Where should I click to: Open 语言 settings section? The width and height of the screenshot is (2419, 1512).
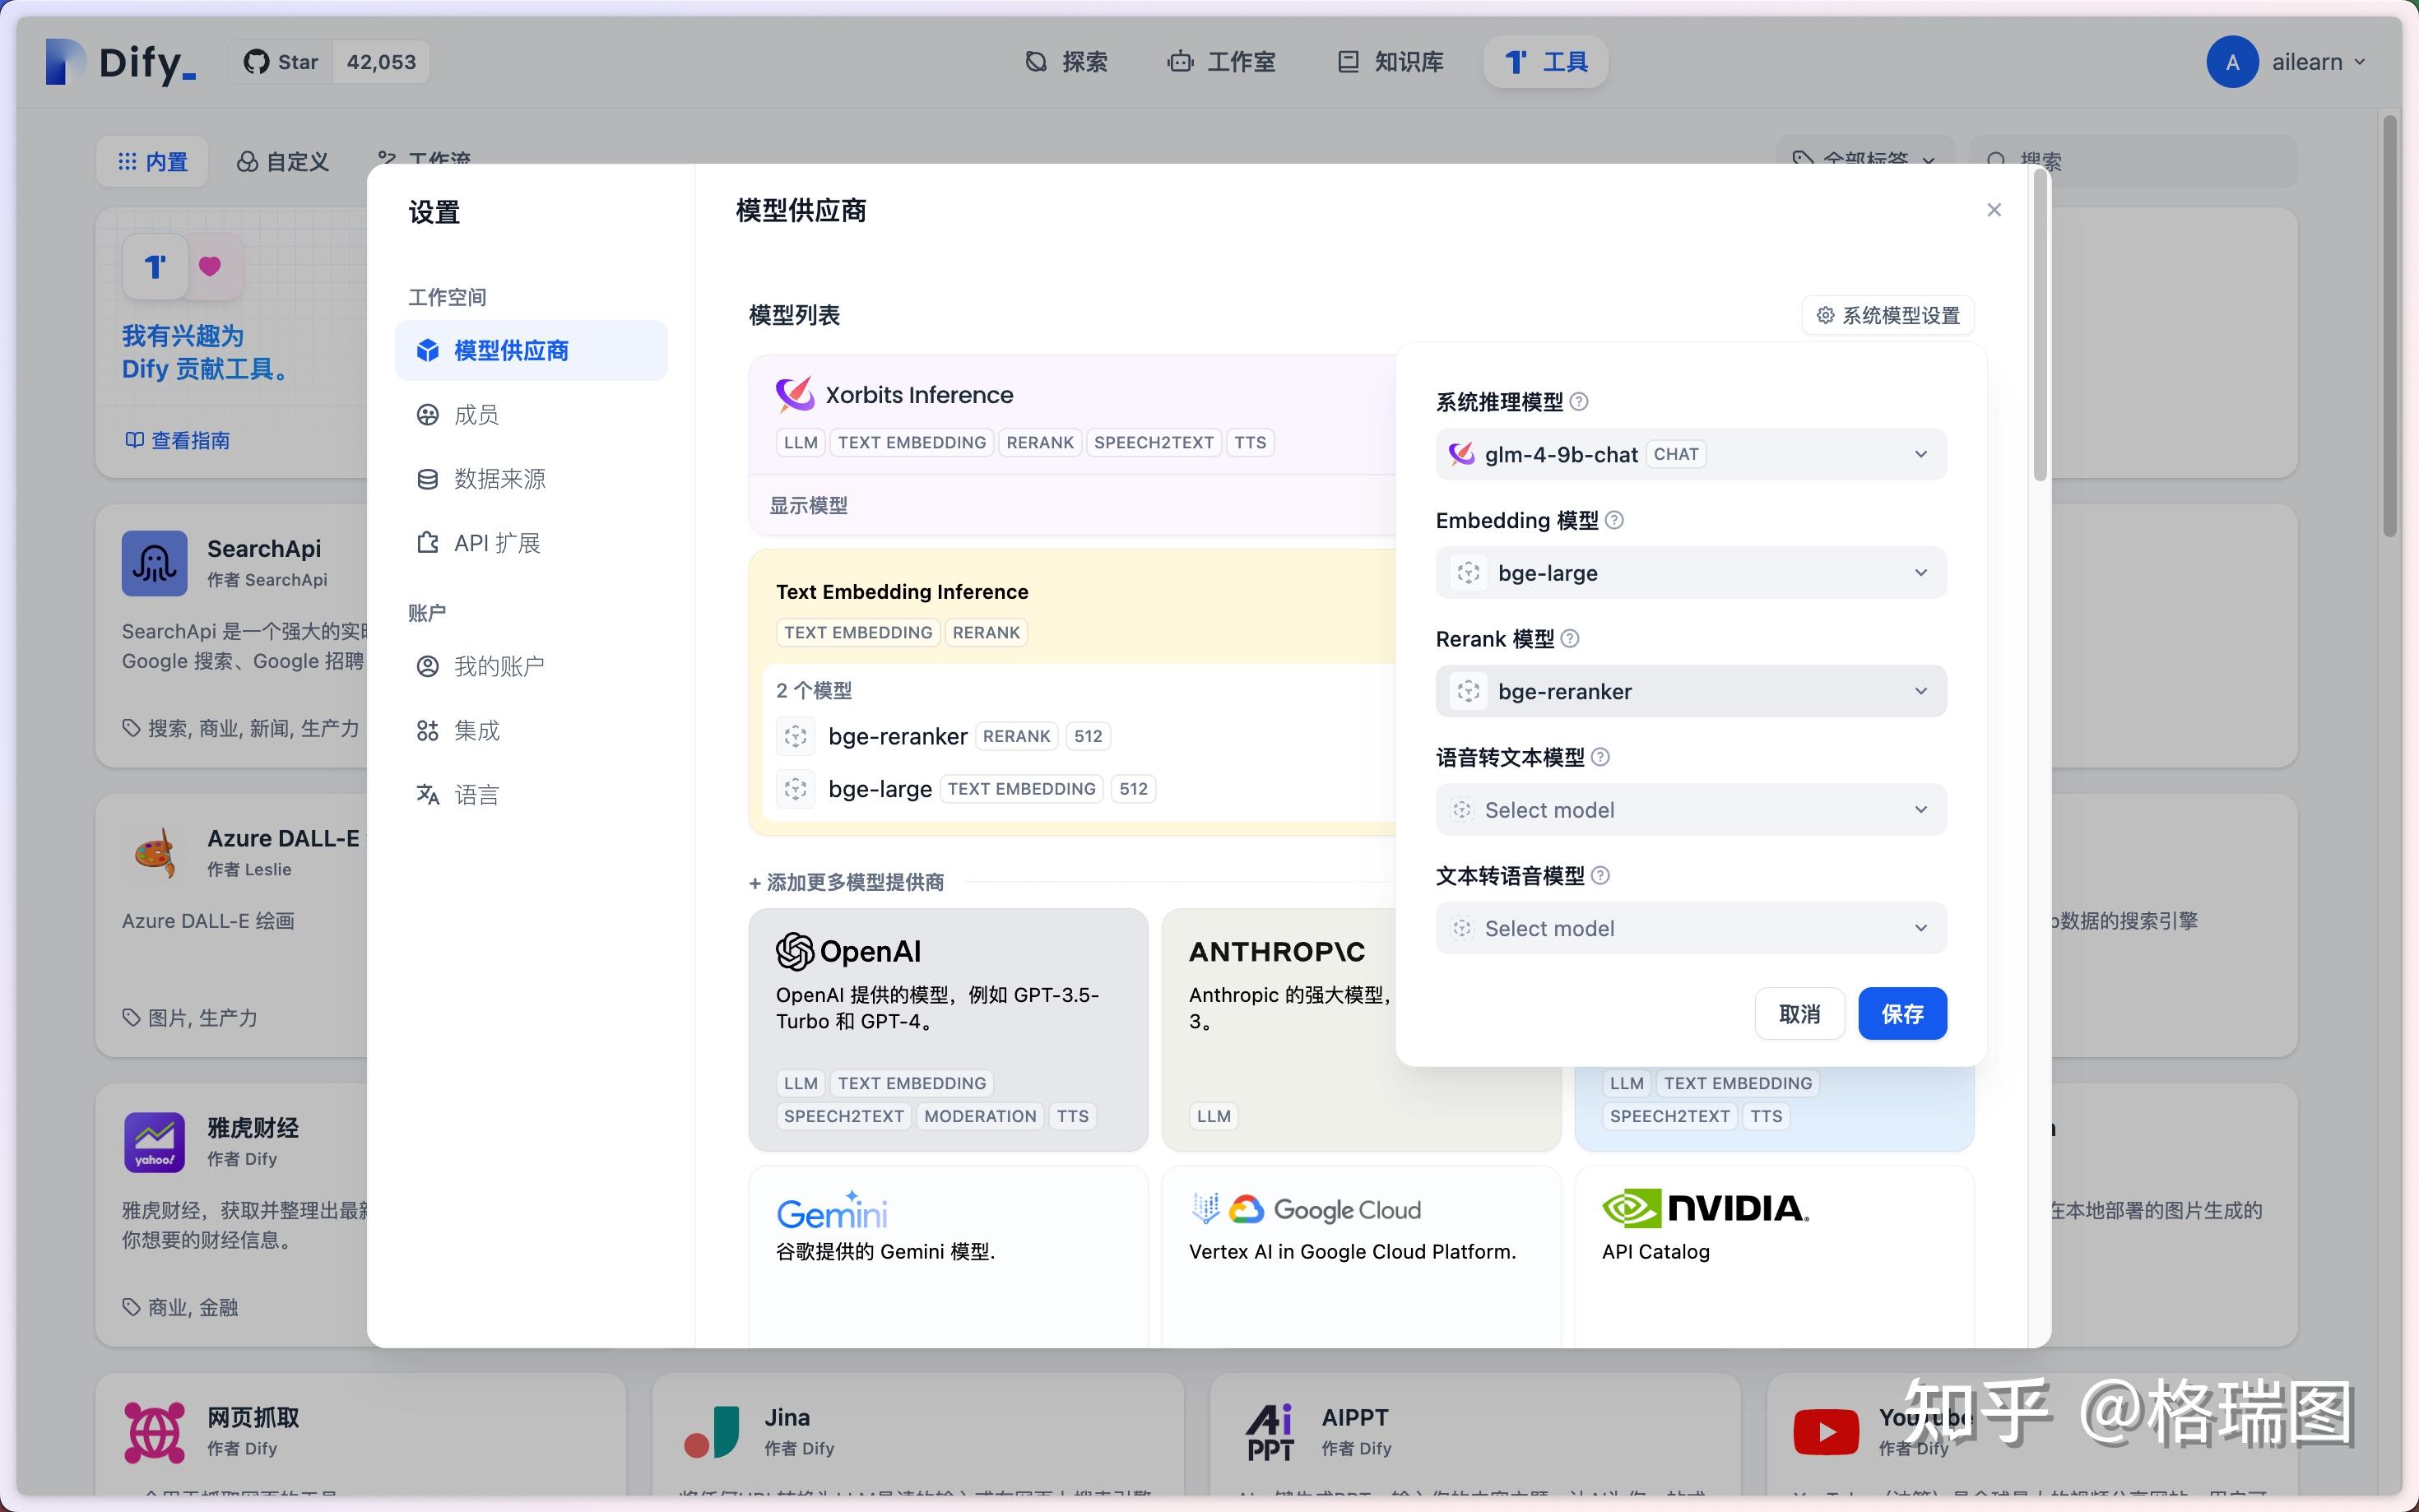coord(475,793)
